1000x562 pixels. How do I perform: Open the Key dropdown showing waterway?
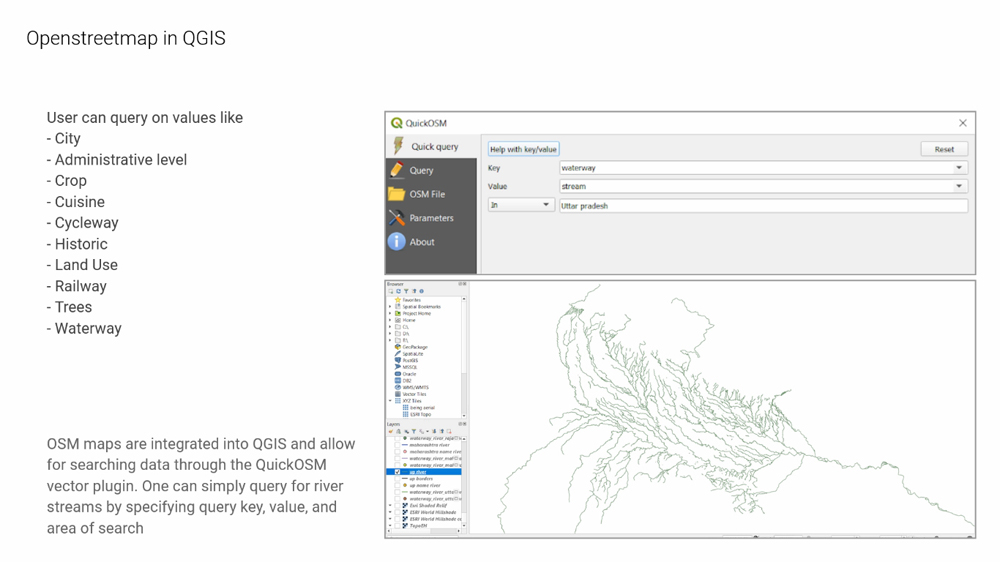pyautogui.click(x=958, y=168)
